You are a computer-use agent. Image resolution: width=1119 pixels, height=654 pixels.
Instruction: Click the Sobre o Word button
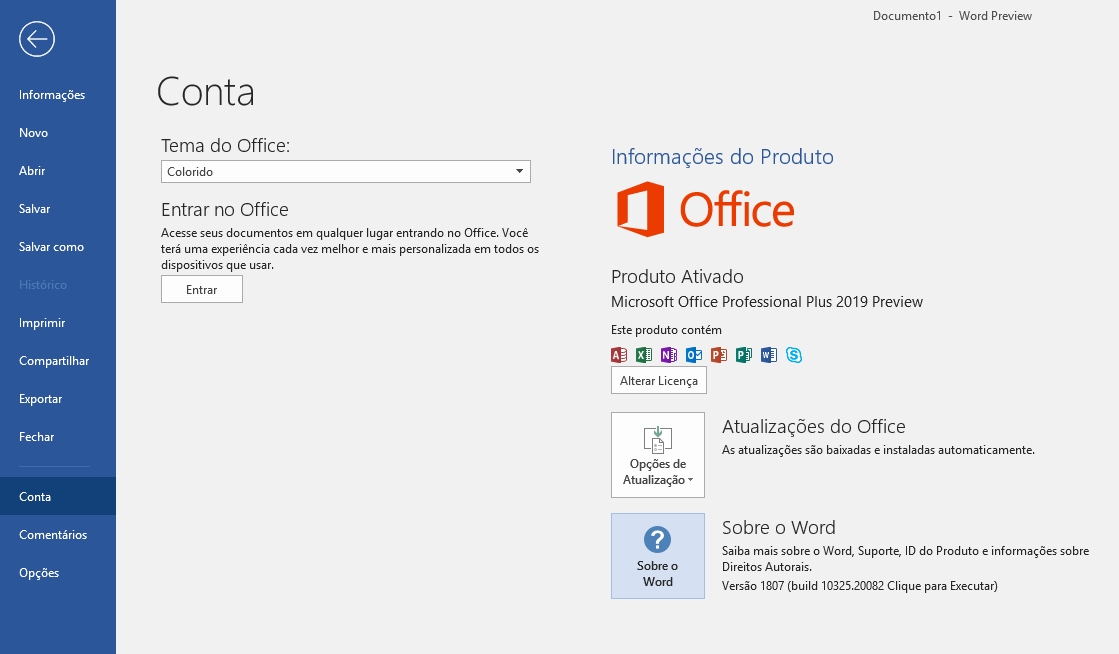tap(658, 555)
